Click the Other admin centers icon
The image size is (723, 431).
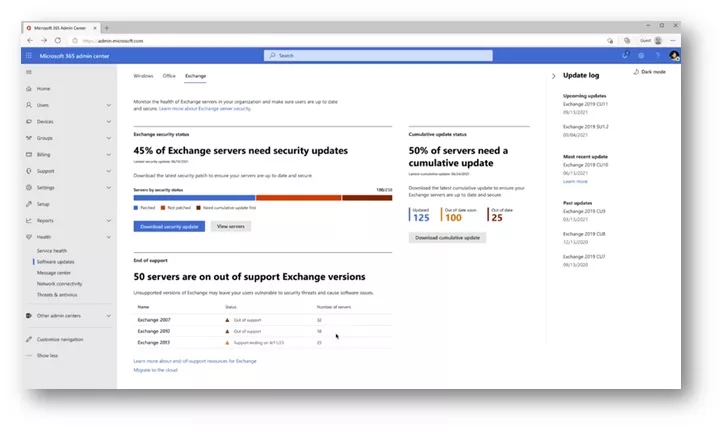(x=29, y=316)
